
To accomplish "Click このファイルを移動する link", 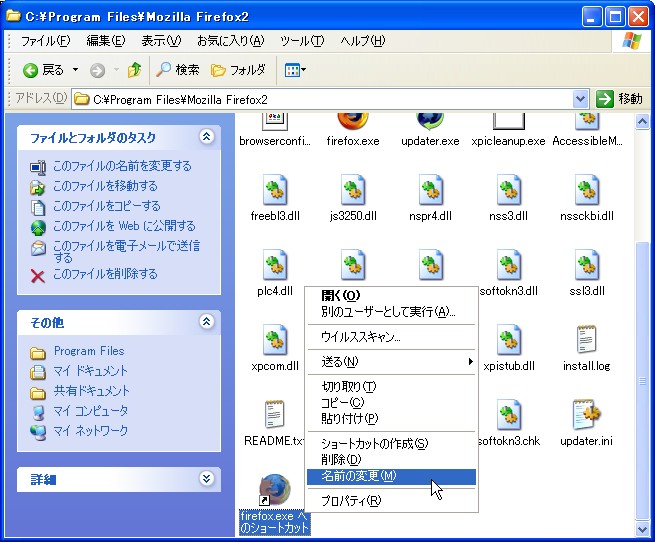I will (x=105, y=186).
